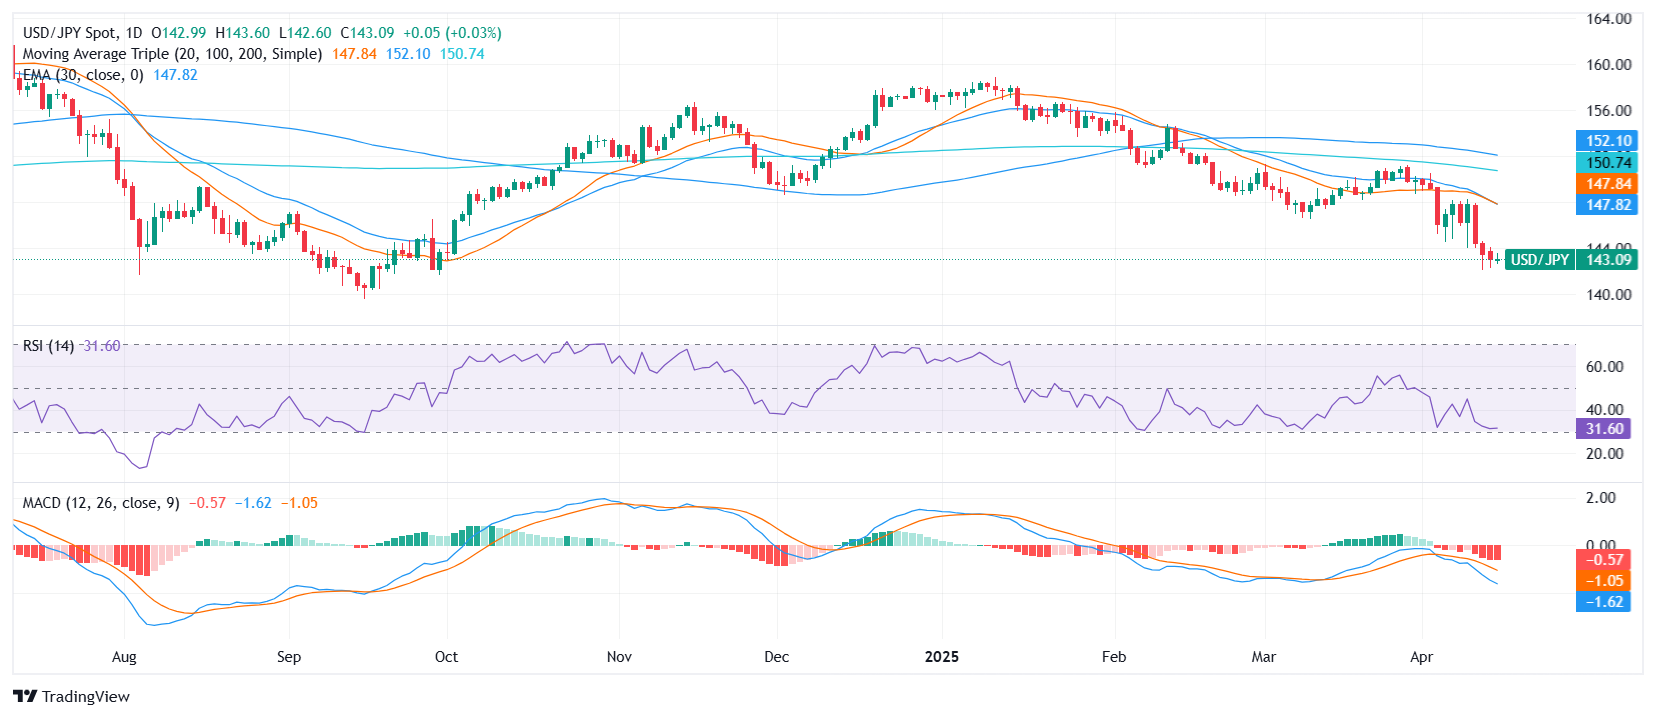Click the blue 147.82 EMA price tag

tap(1607, 205)
